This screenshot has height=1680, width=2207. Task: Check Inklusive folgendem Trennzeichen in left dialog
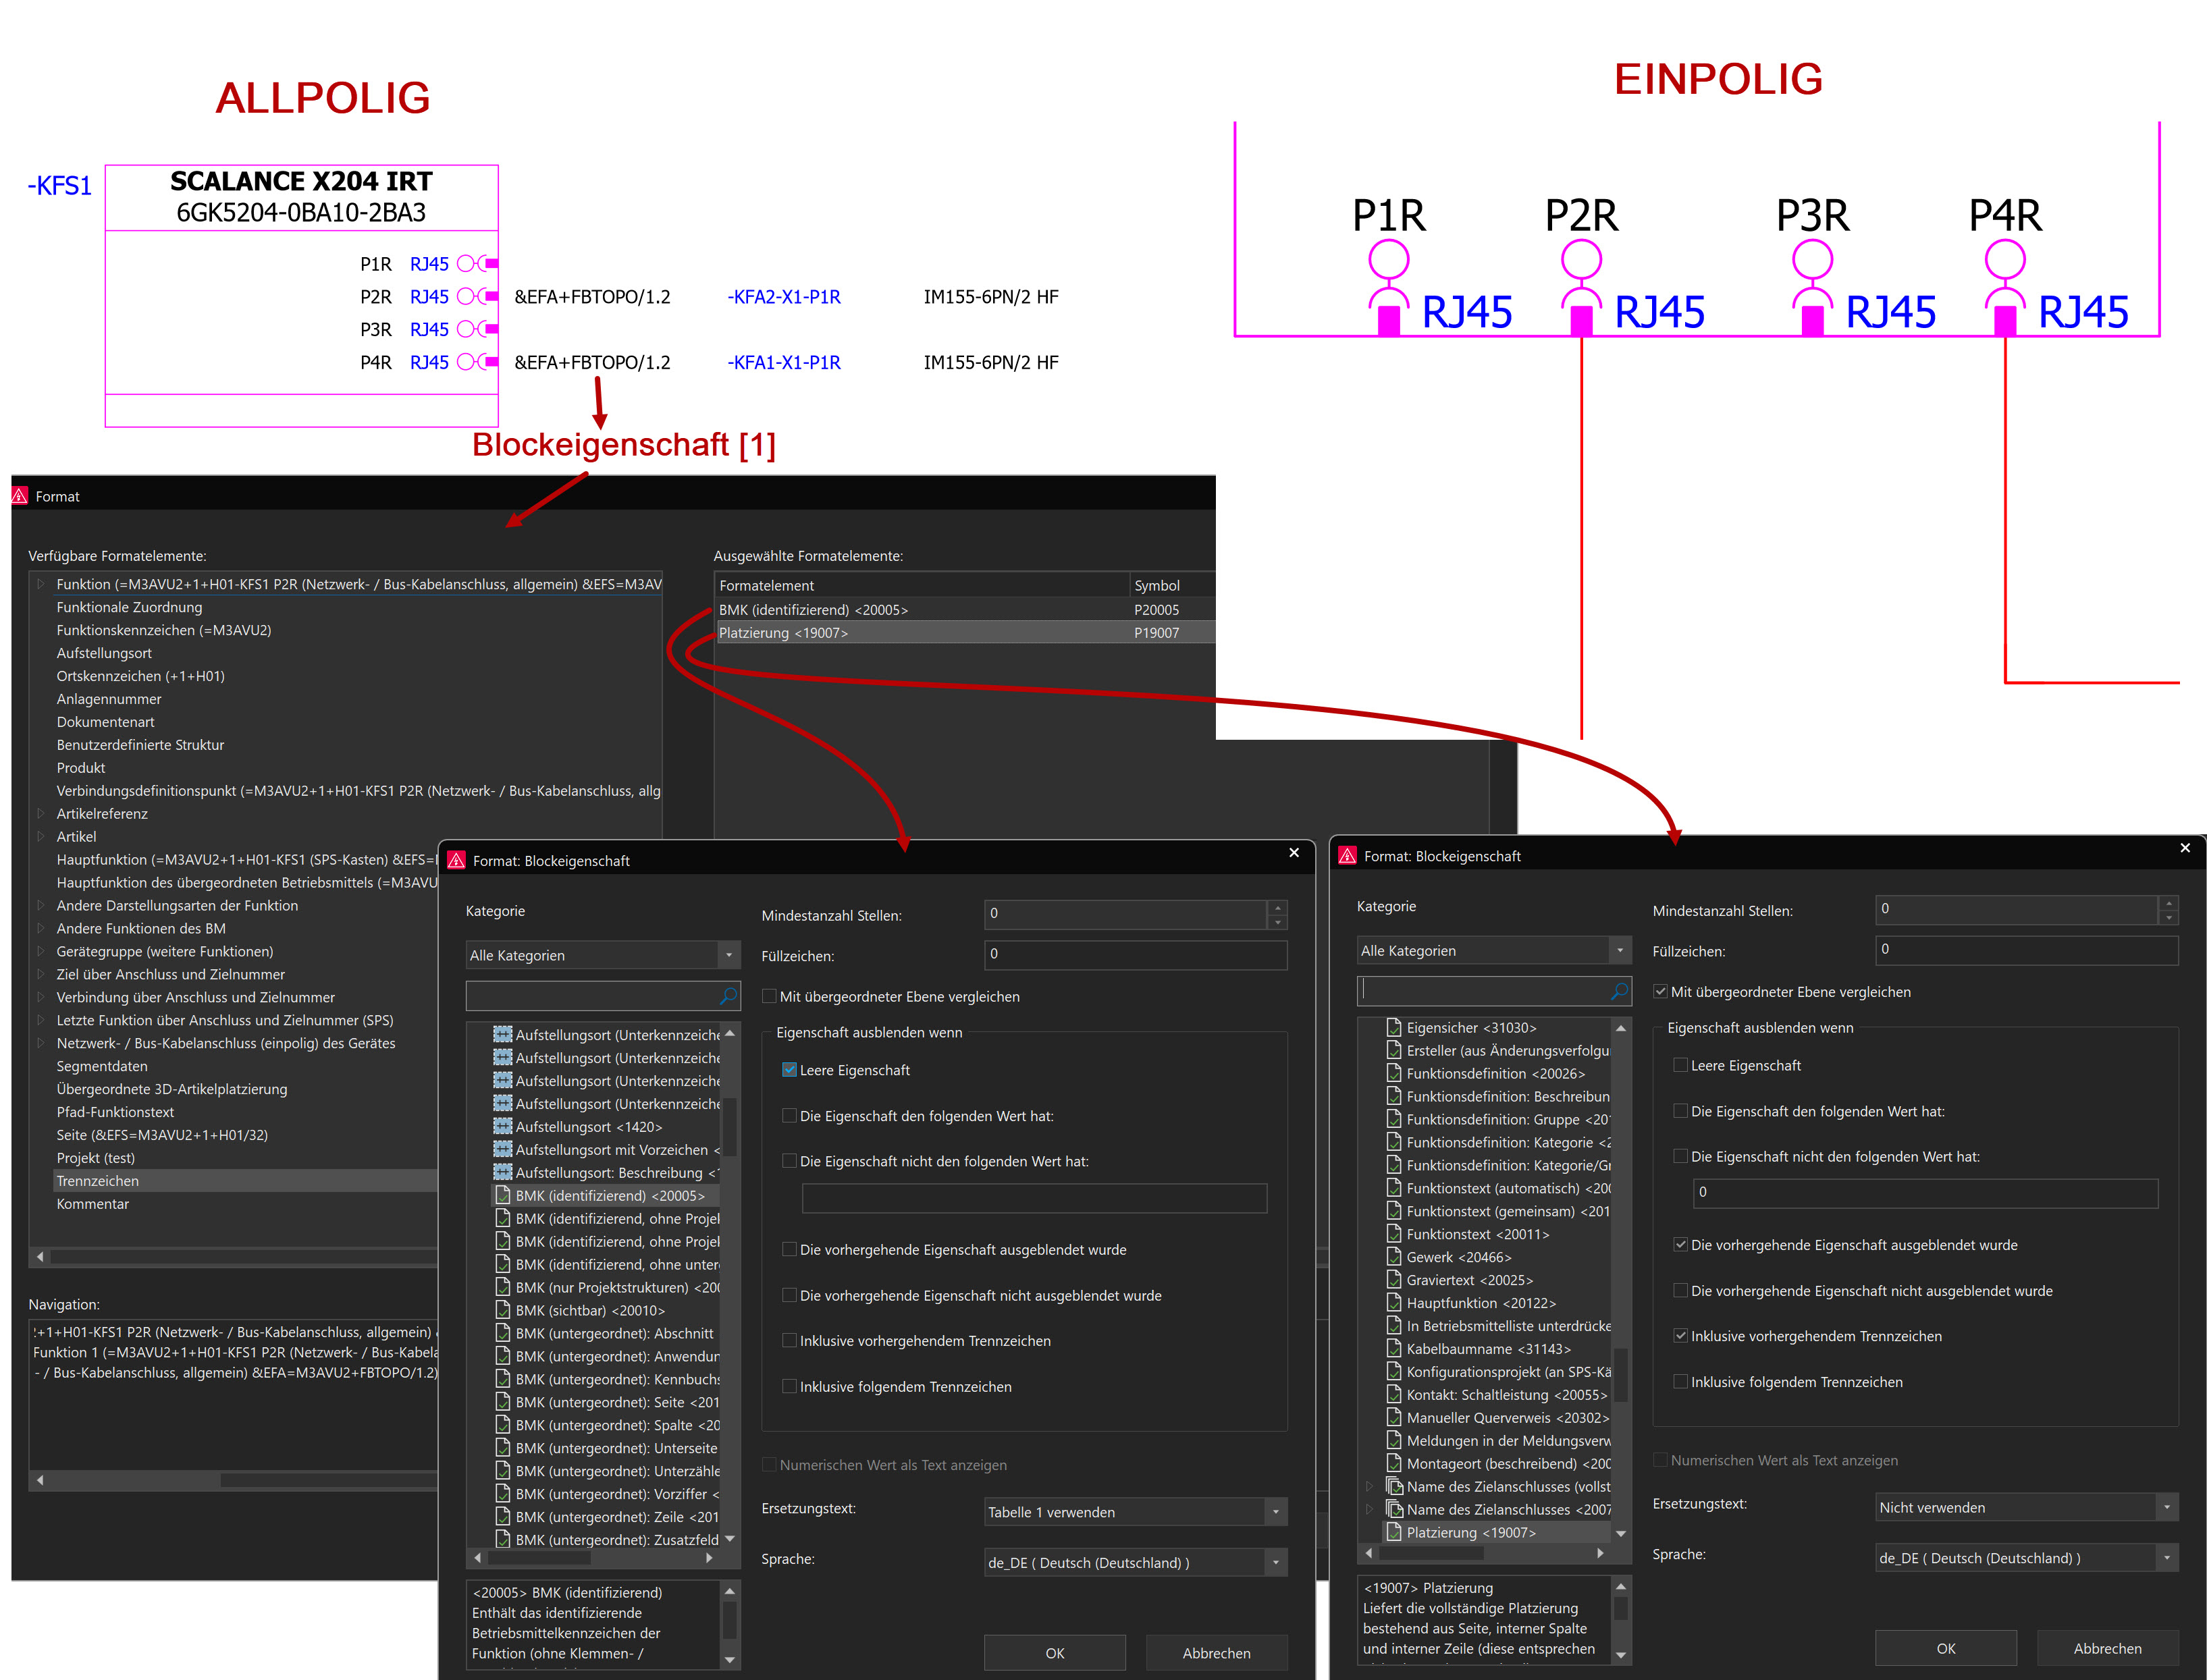click(789, 1386)
